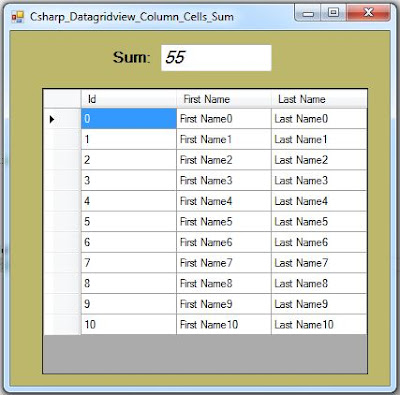Image resolution: width=400 pixels, height=395 pixels.
Task: Select the Id cell containing 7
Action: (129, 263)
